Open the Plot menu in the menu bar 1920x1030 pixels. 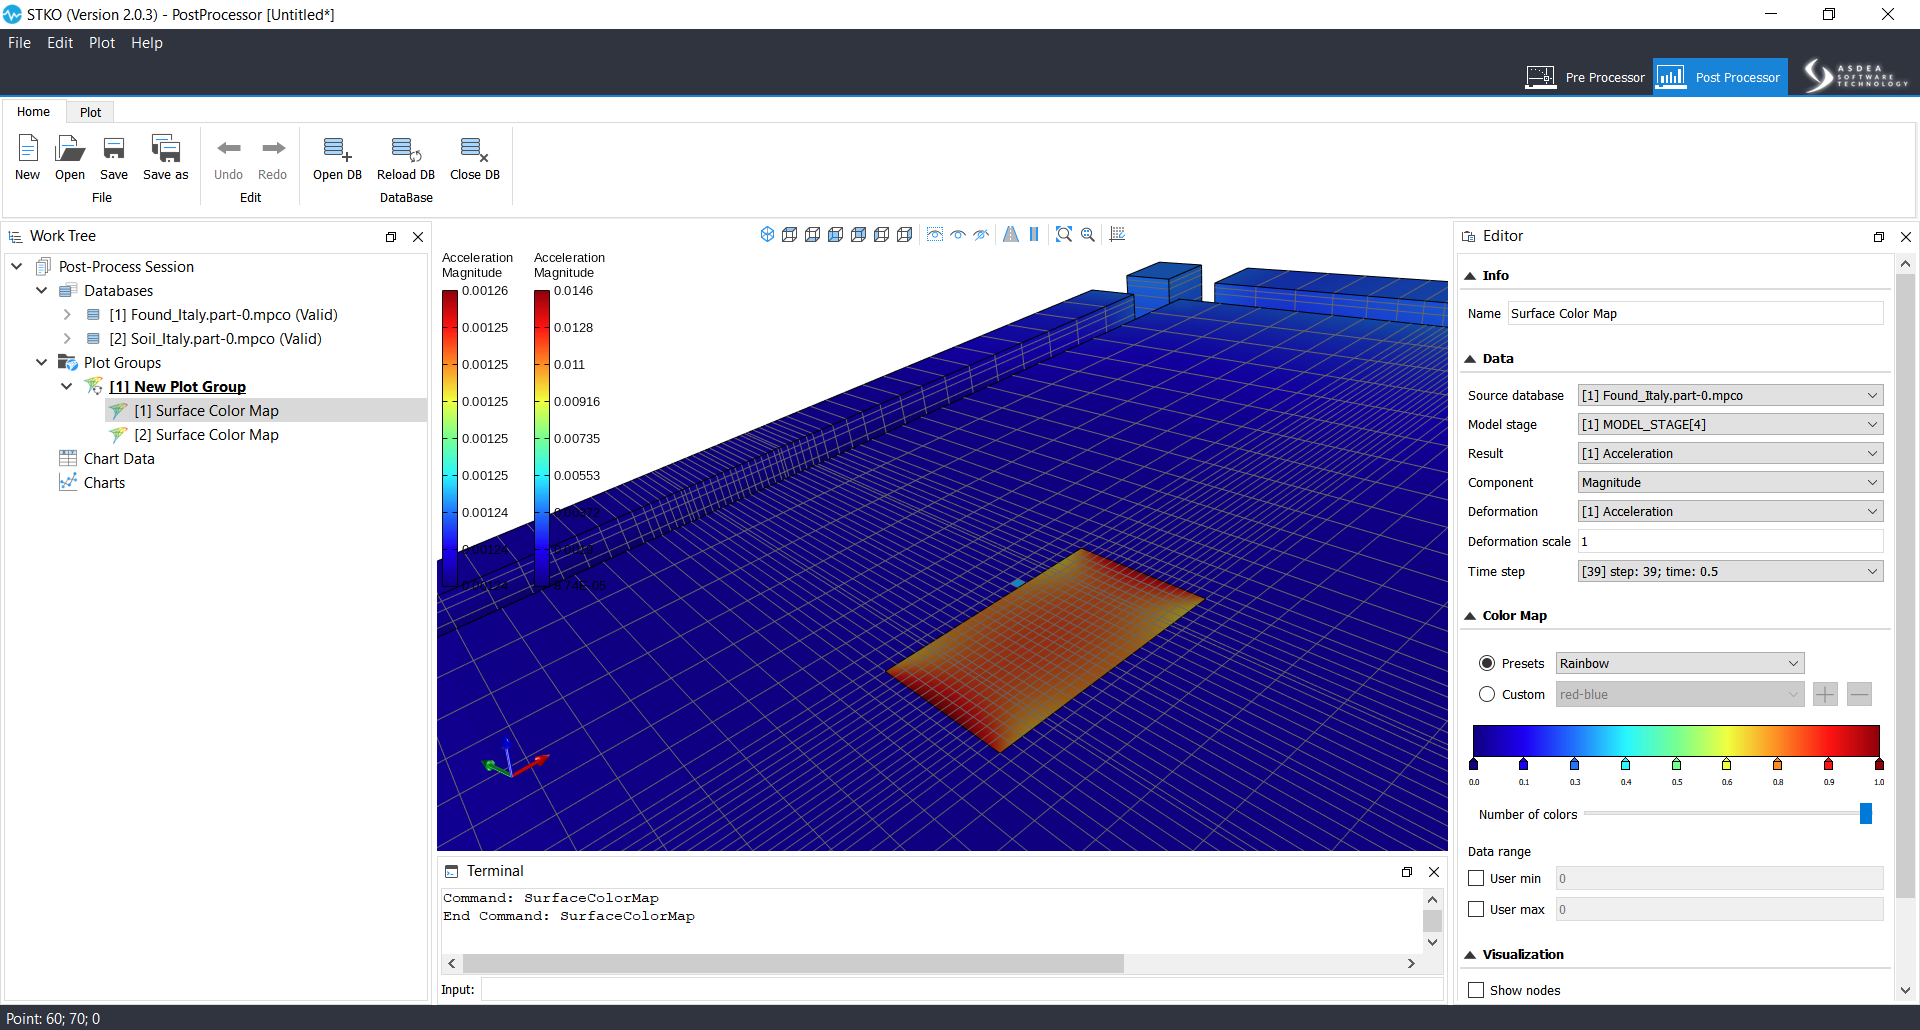102,43
